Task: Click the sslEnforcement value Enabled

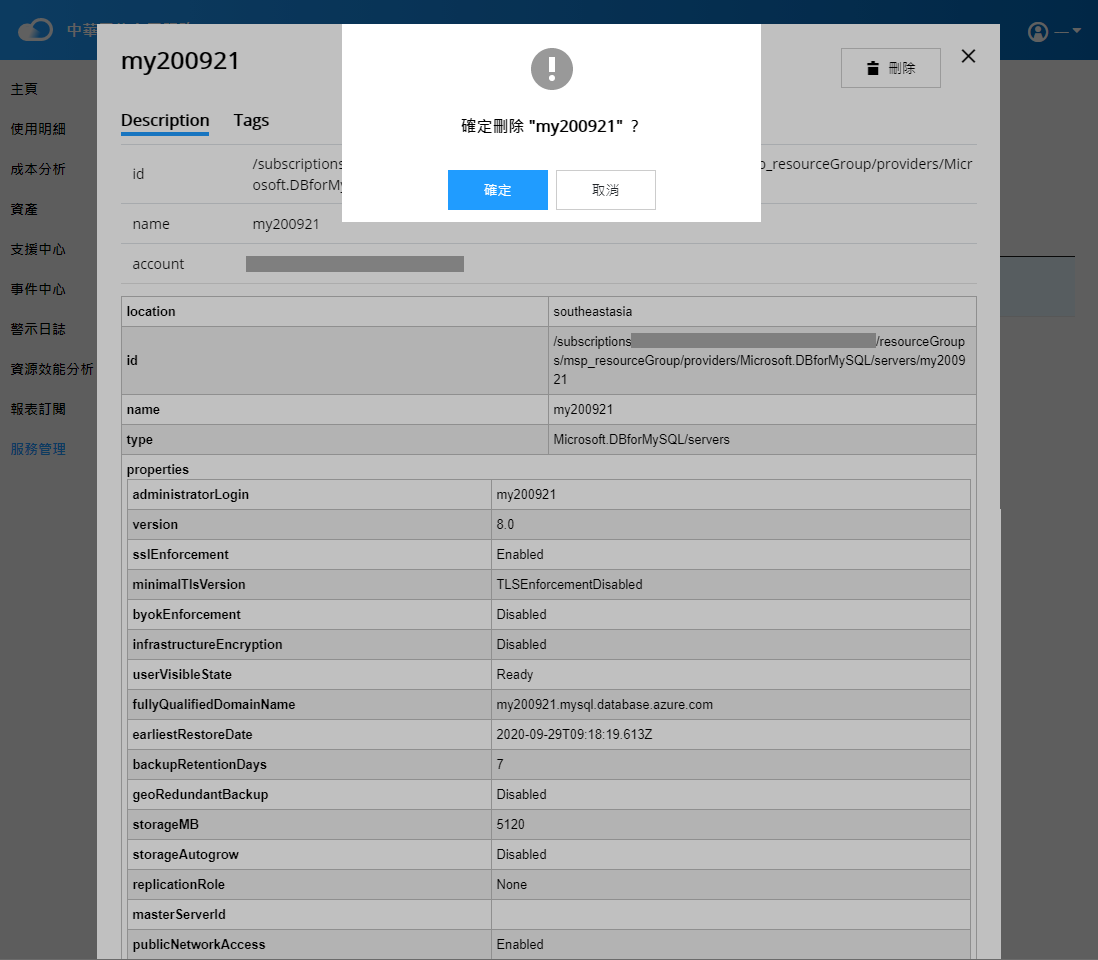Action: coord(520,555)
